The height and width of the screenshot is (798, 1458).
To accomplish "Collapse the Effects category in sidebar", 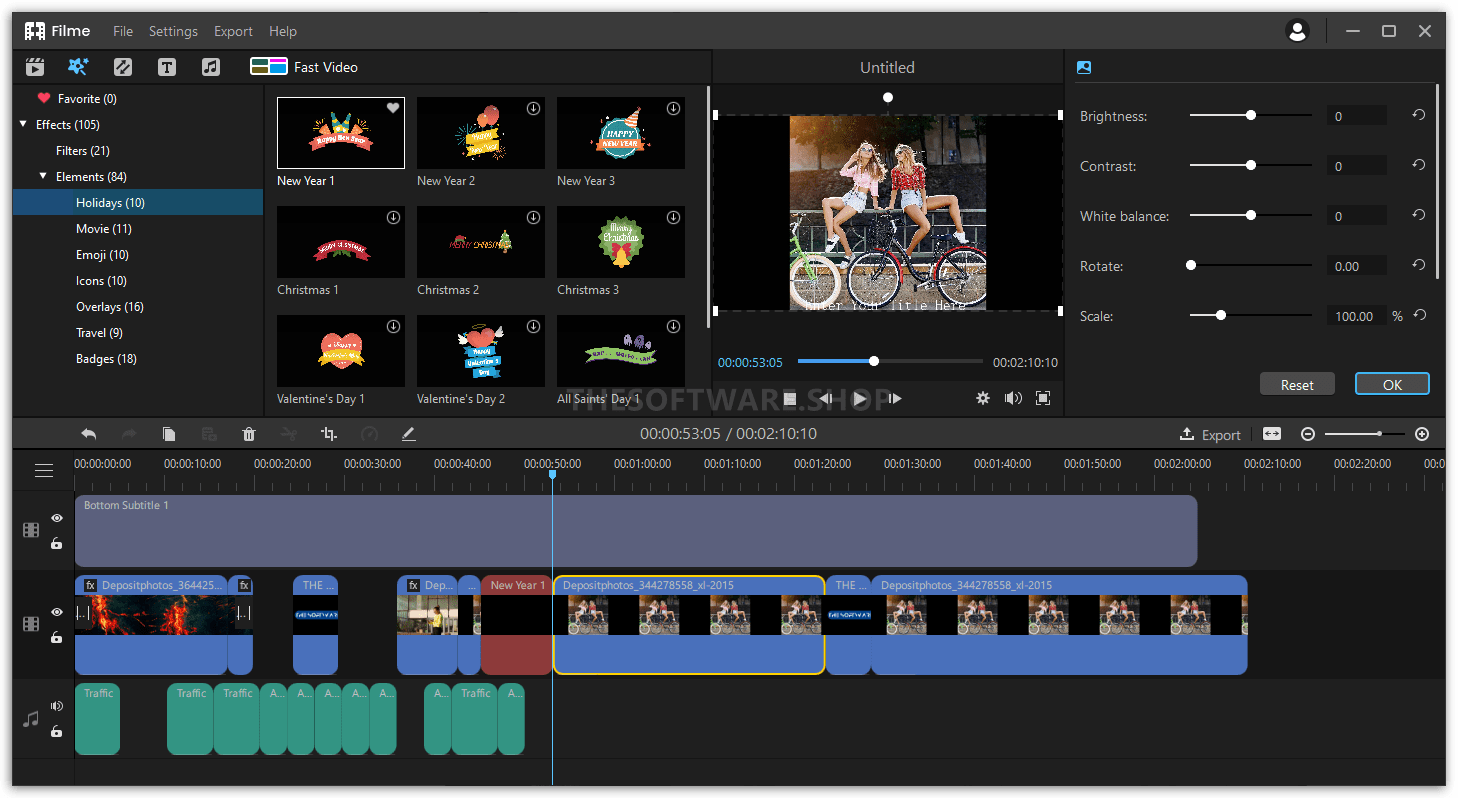I will click(x=23, y=124).
